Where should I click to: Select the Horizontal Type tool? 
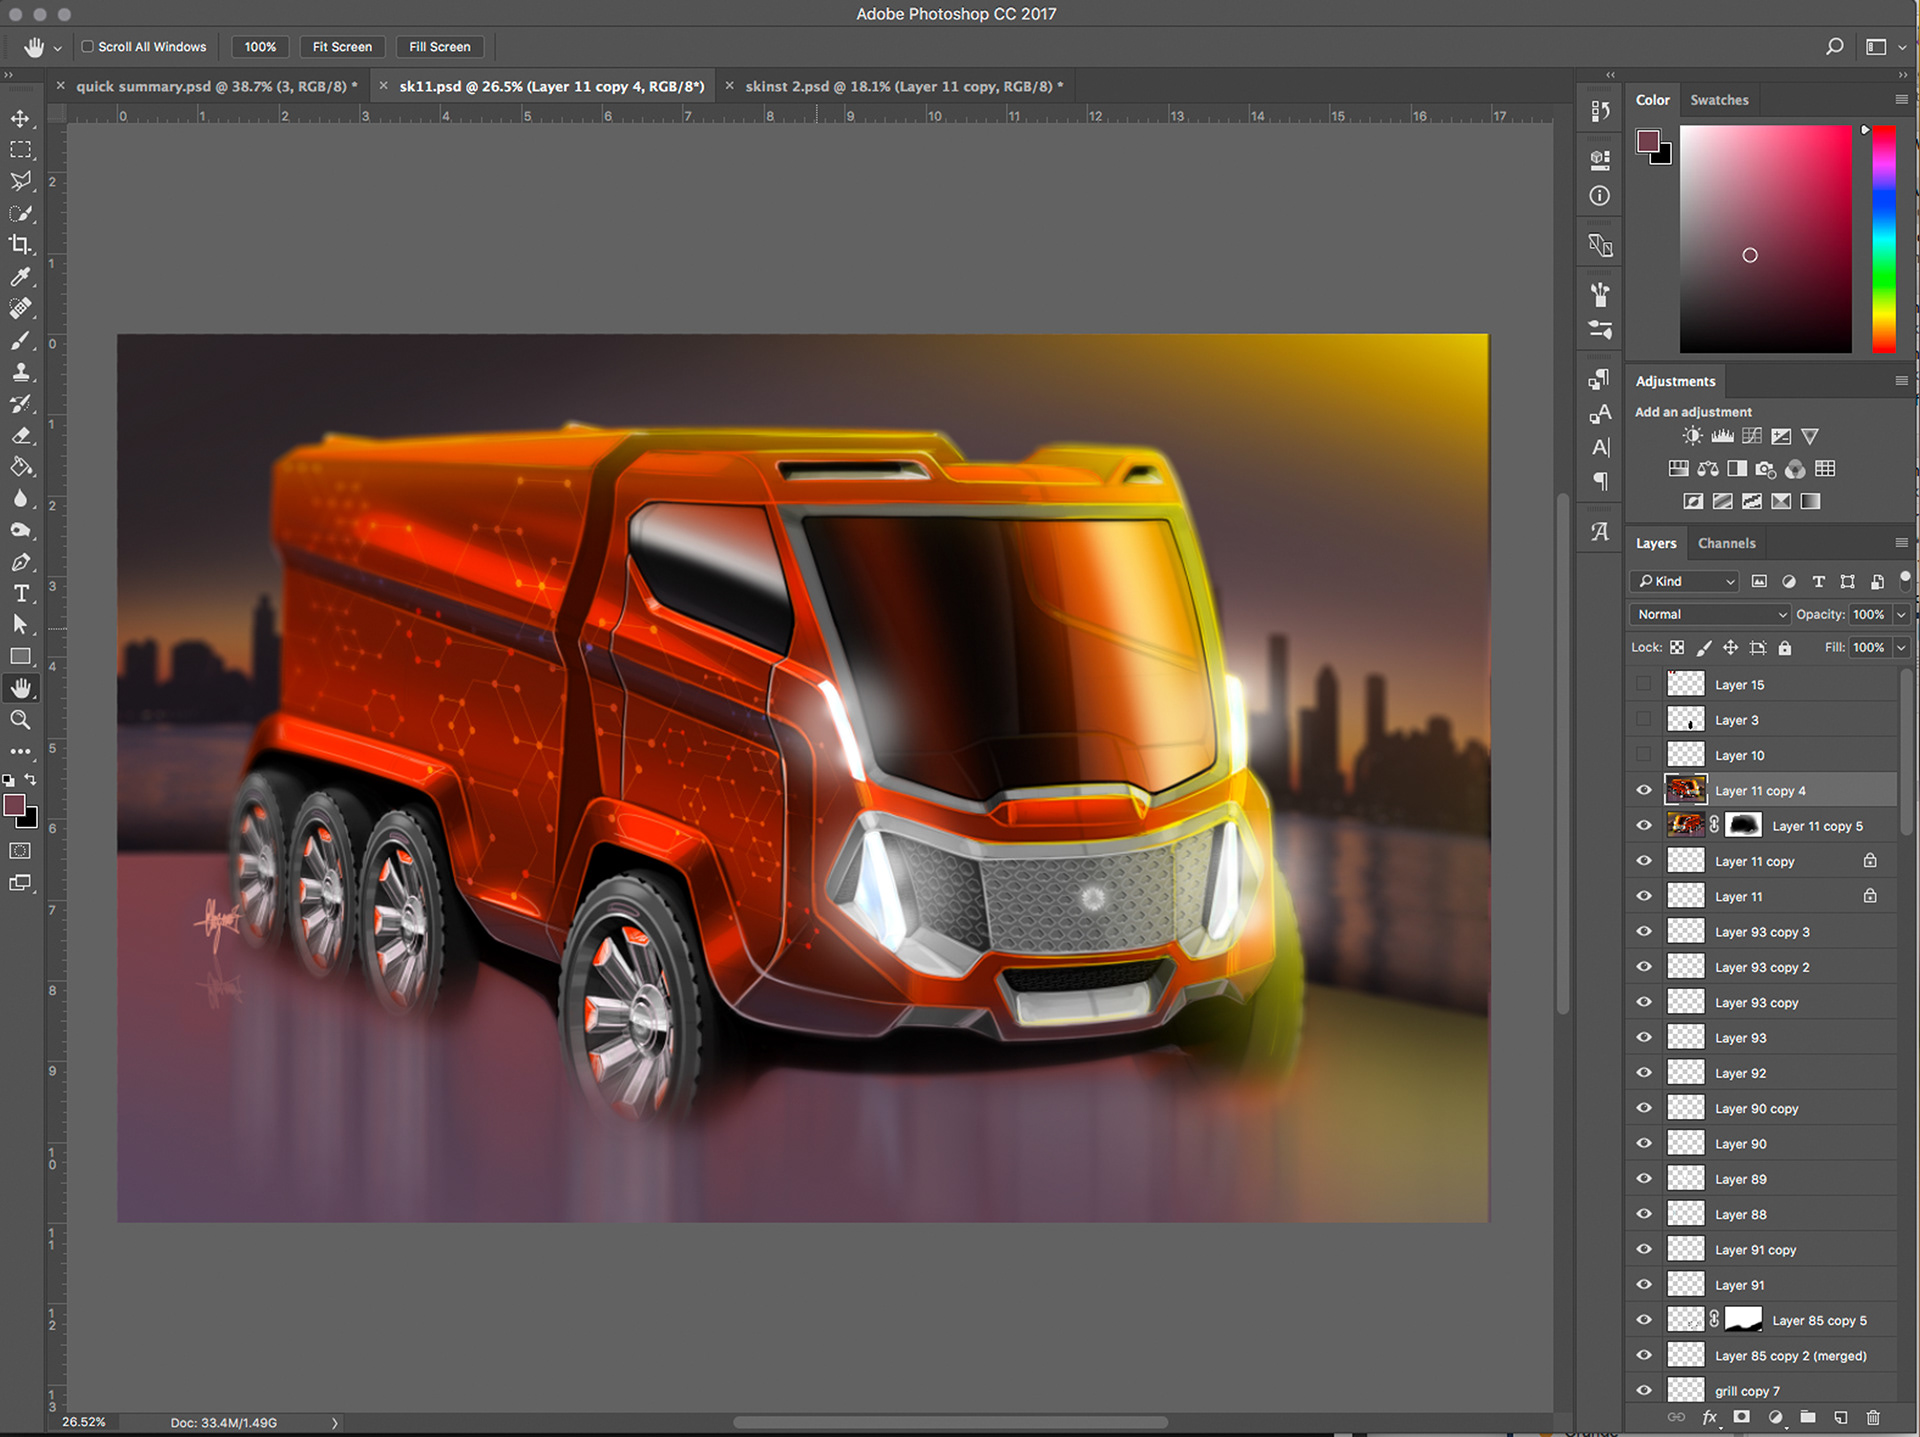click(x=20, y=593)
